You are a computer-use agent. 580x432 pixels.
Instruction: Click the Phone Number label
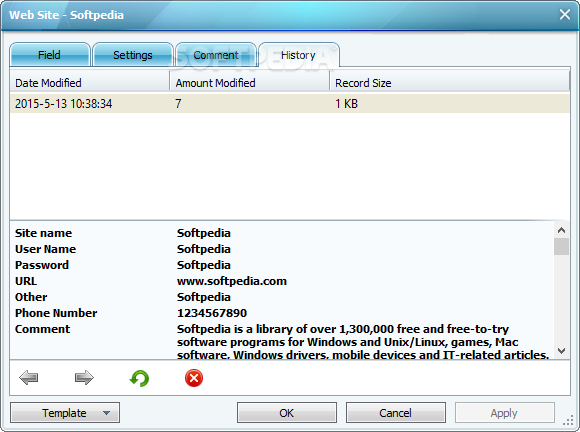pyautogui.click(x=56, y=313)
